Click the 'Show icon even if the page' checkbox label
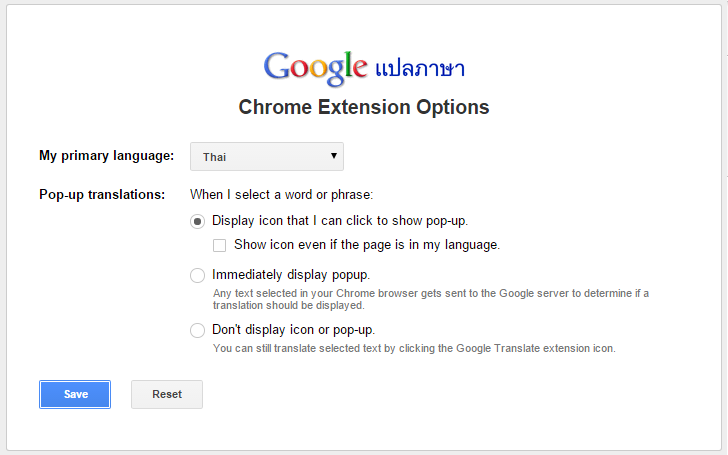728x455 pixels. click(x=366, y=245)
